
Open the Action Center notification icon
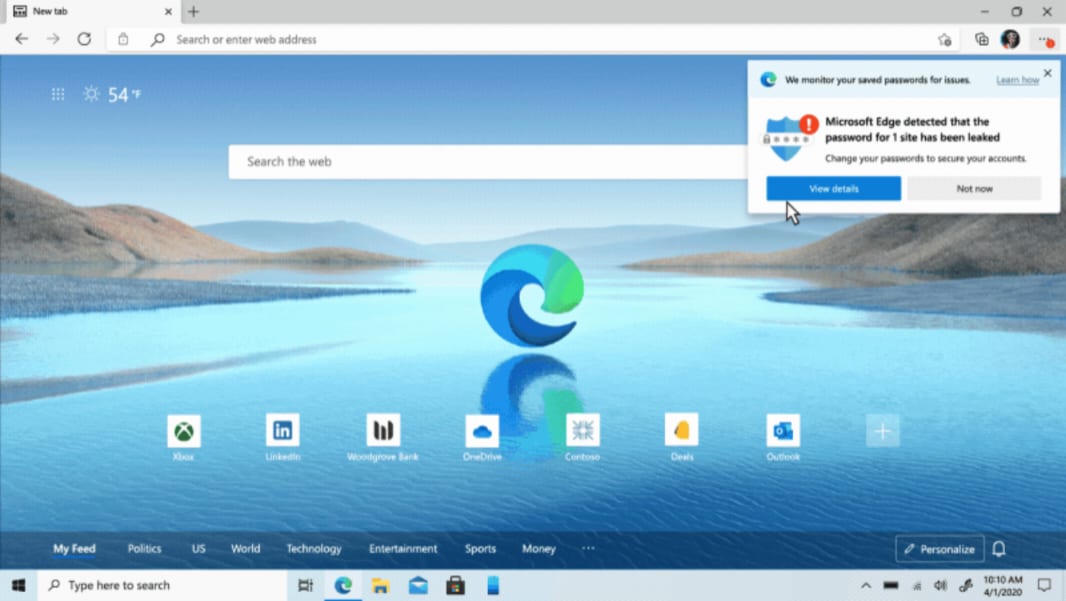[x=1044, y=585]
